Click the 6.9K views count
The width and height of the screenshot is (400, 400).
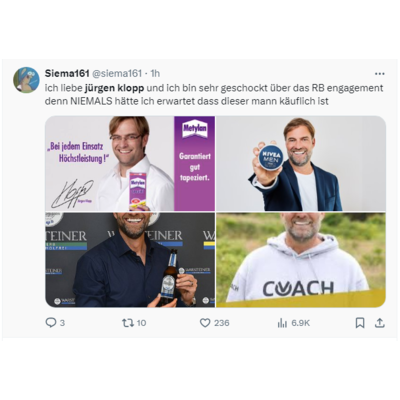point(301,323)
